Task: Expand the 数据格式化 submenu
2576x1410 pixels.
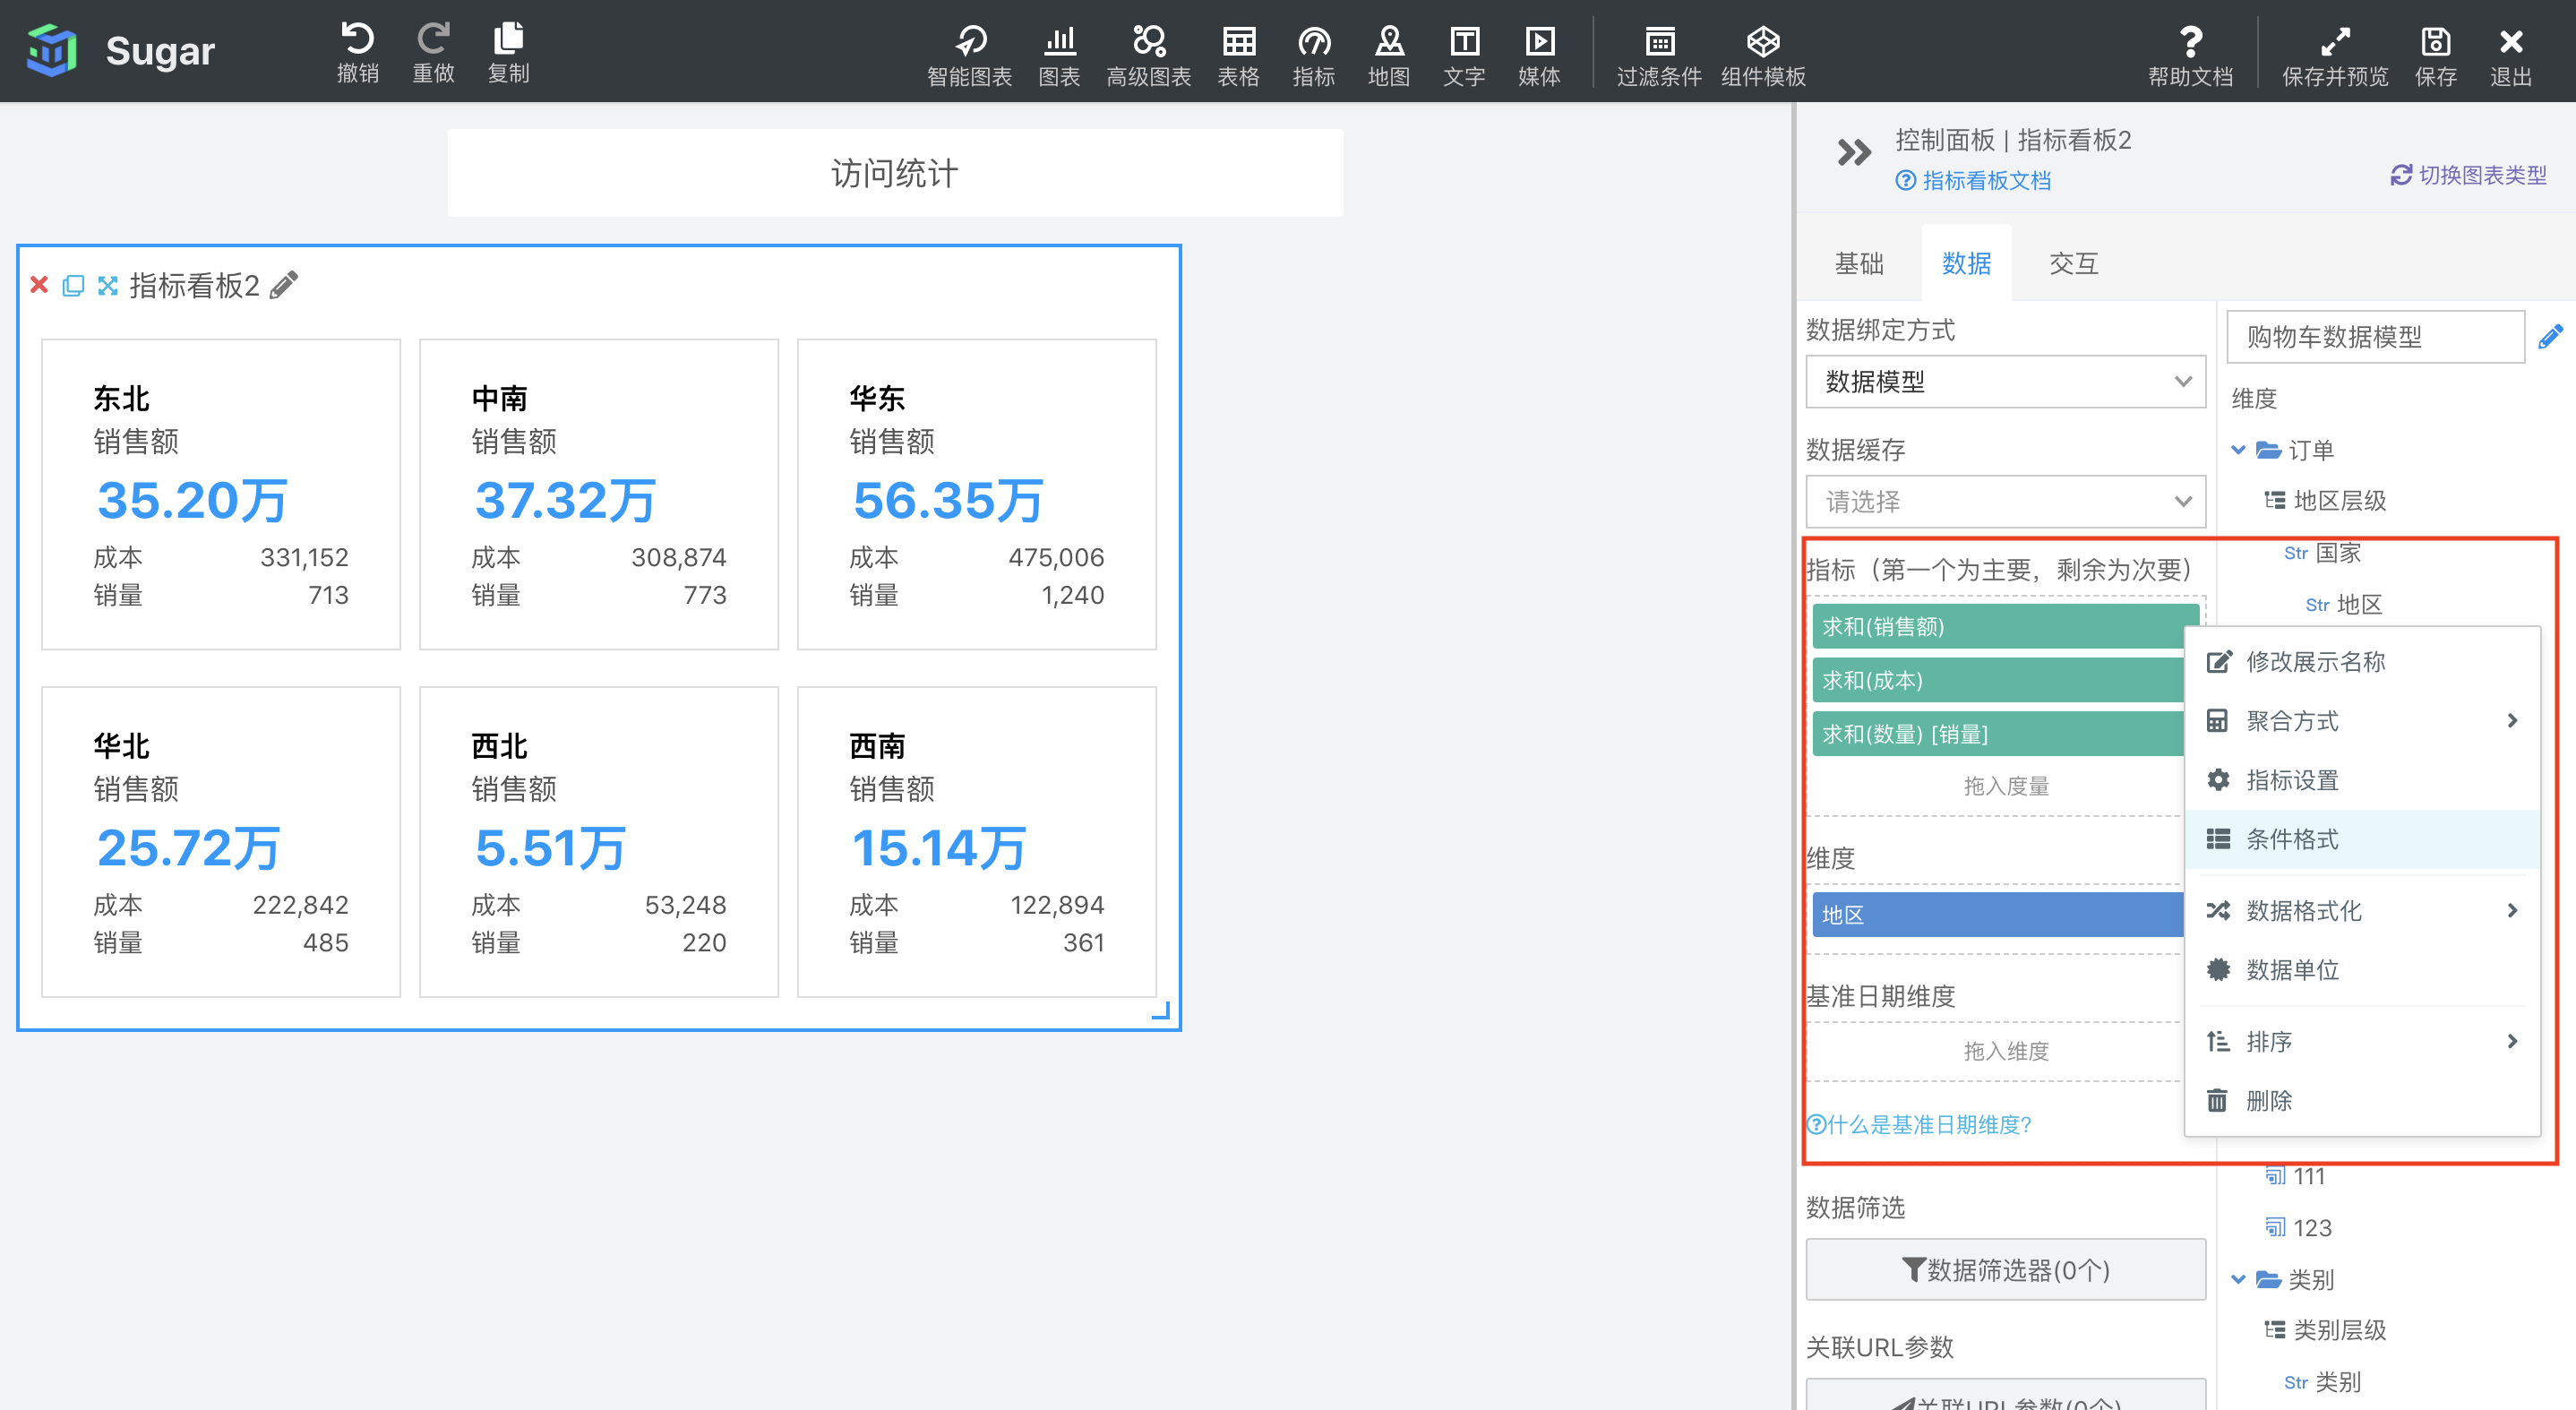Action: point(2362,910)
